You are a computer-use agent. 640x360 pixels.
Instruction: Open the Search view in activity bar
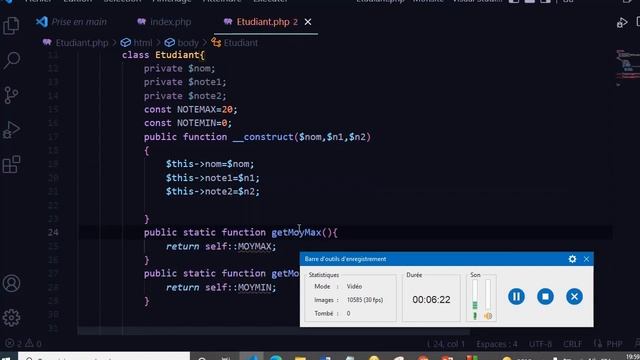click(x=11, y=60)
